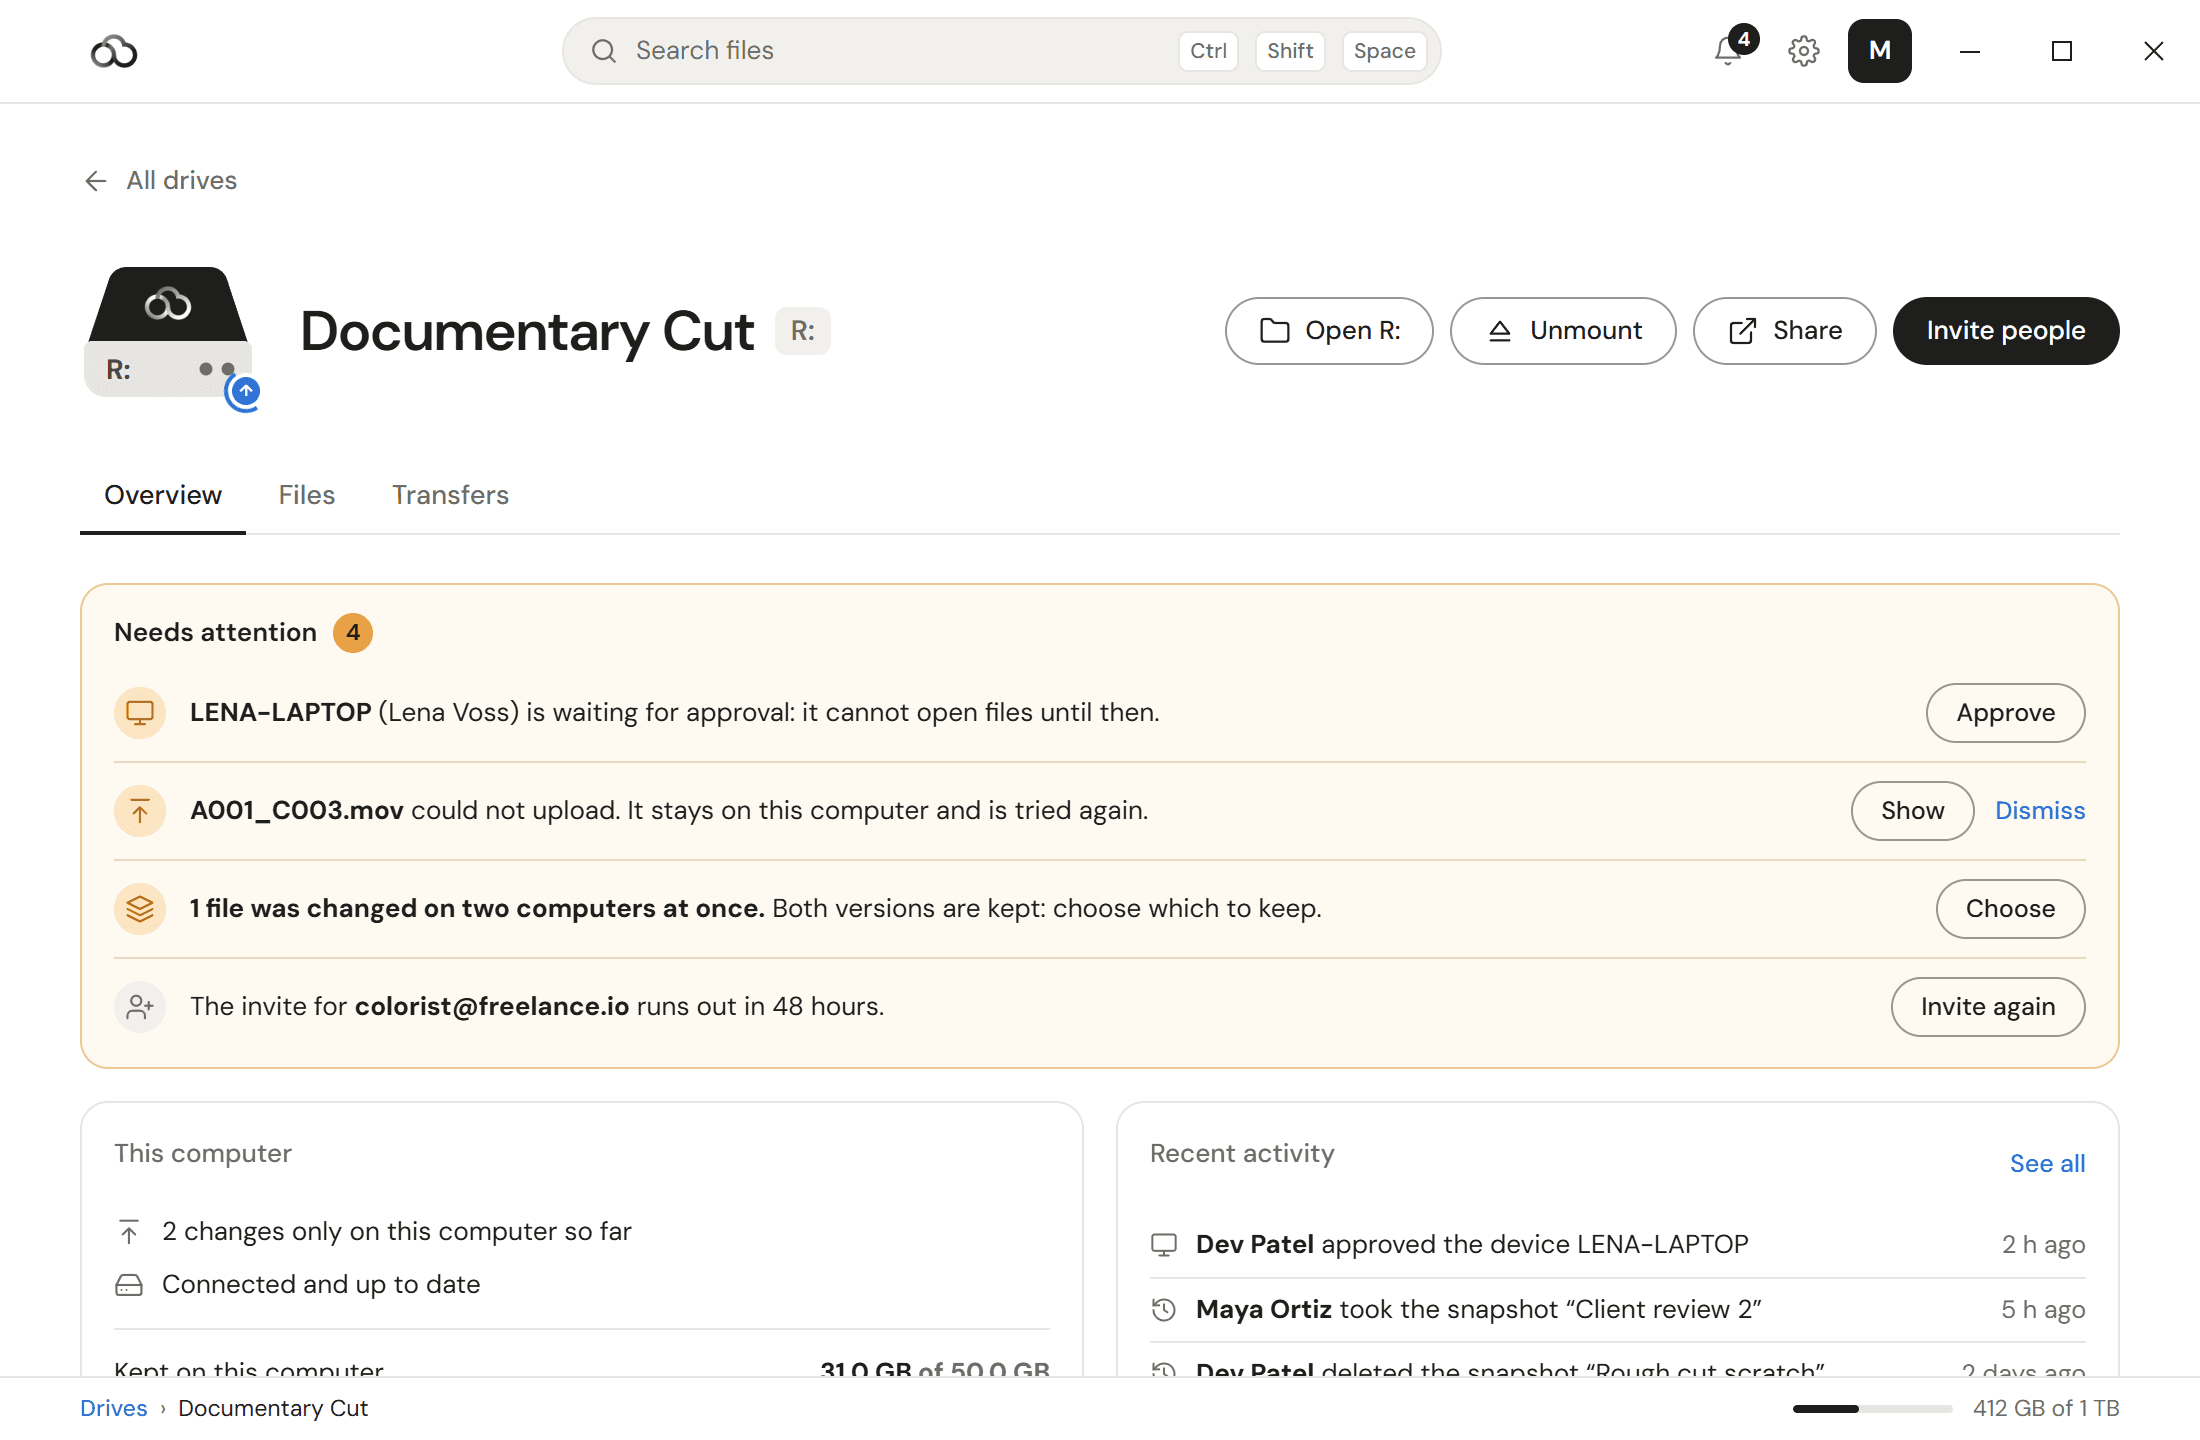
Task: Click the Share button
Action: pyautogui.click(x=1784, y=331)
